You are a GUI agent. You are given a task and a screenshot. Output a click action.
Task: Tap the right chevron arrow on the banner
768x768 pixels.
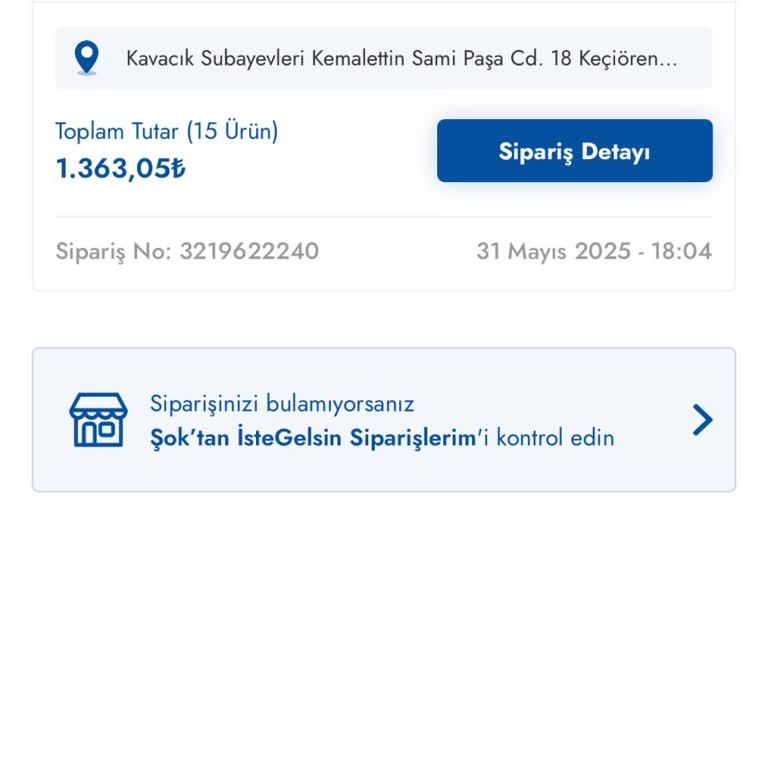click(703, 420)
